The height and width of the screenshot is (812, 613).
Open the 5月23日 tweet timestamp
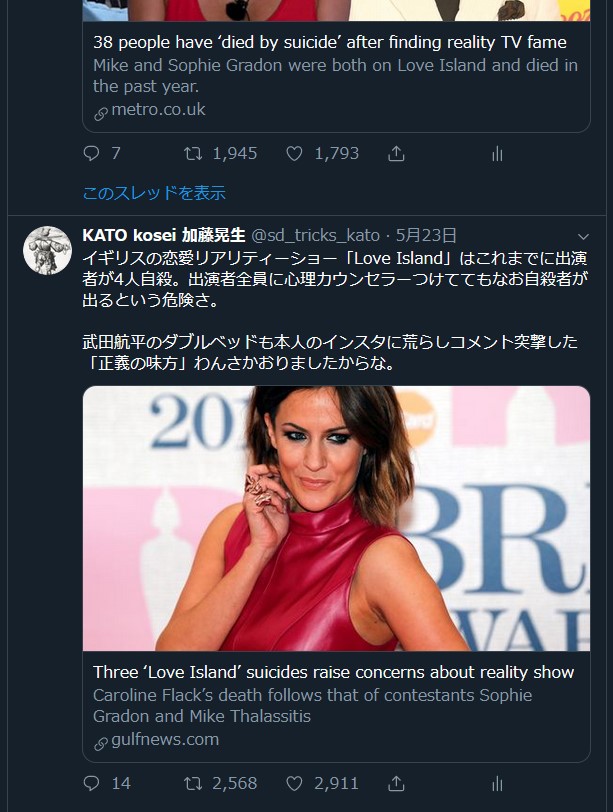click(x=426, y=236)
